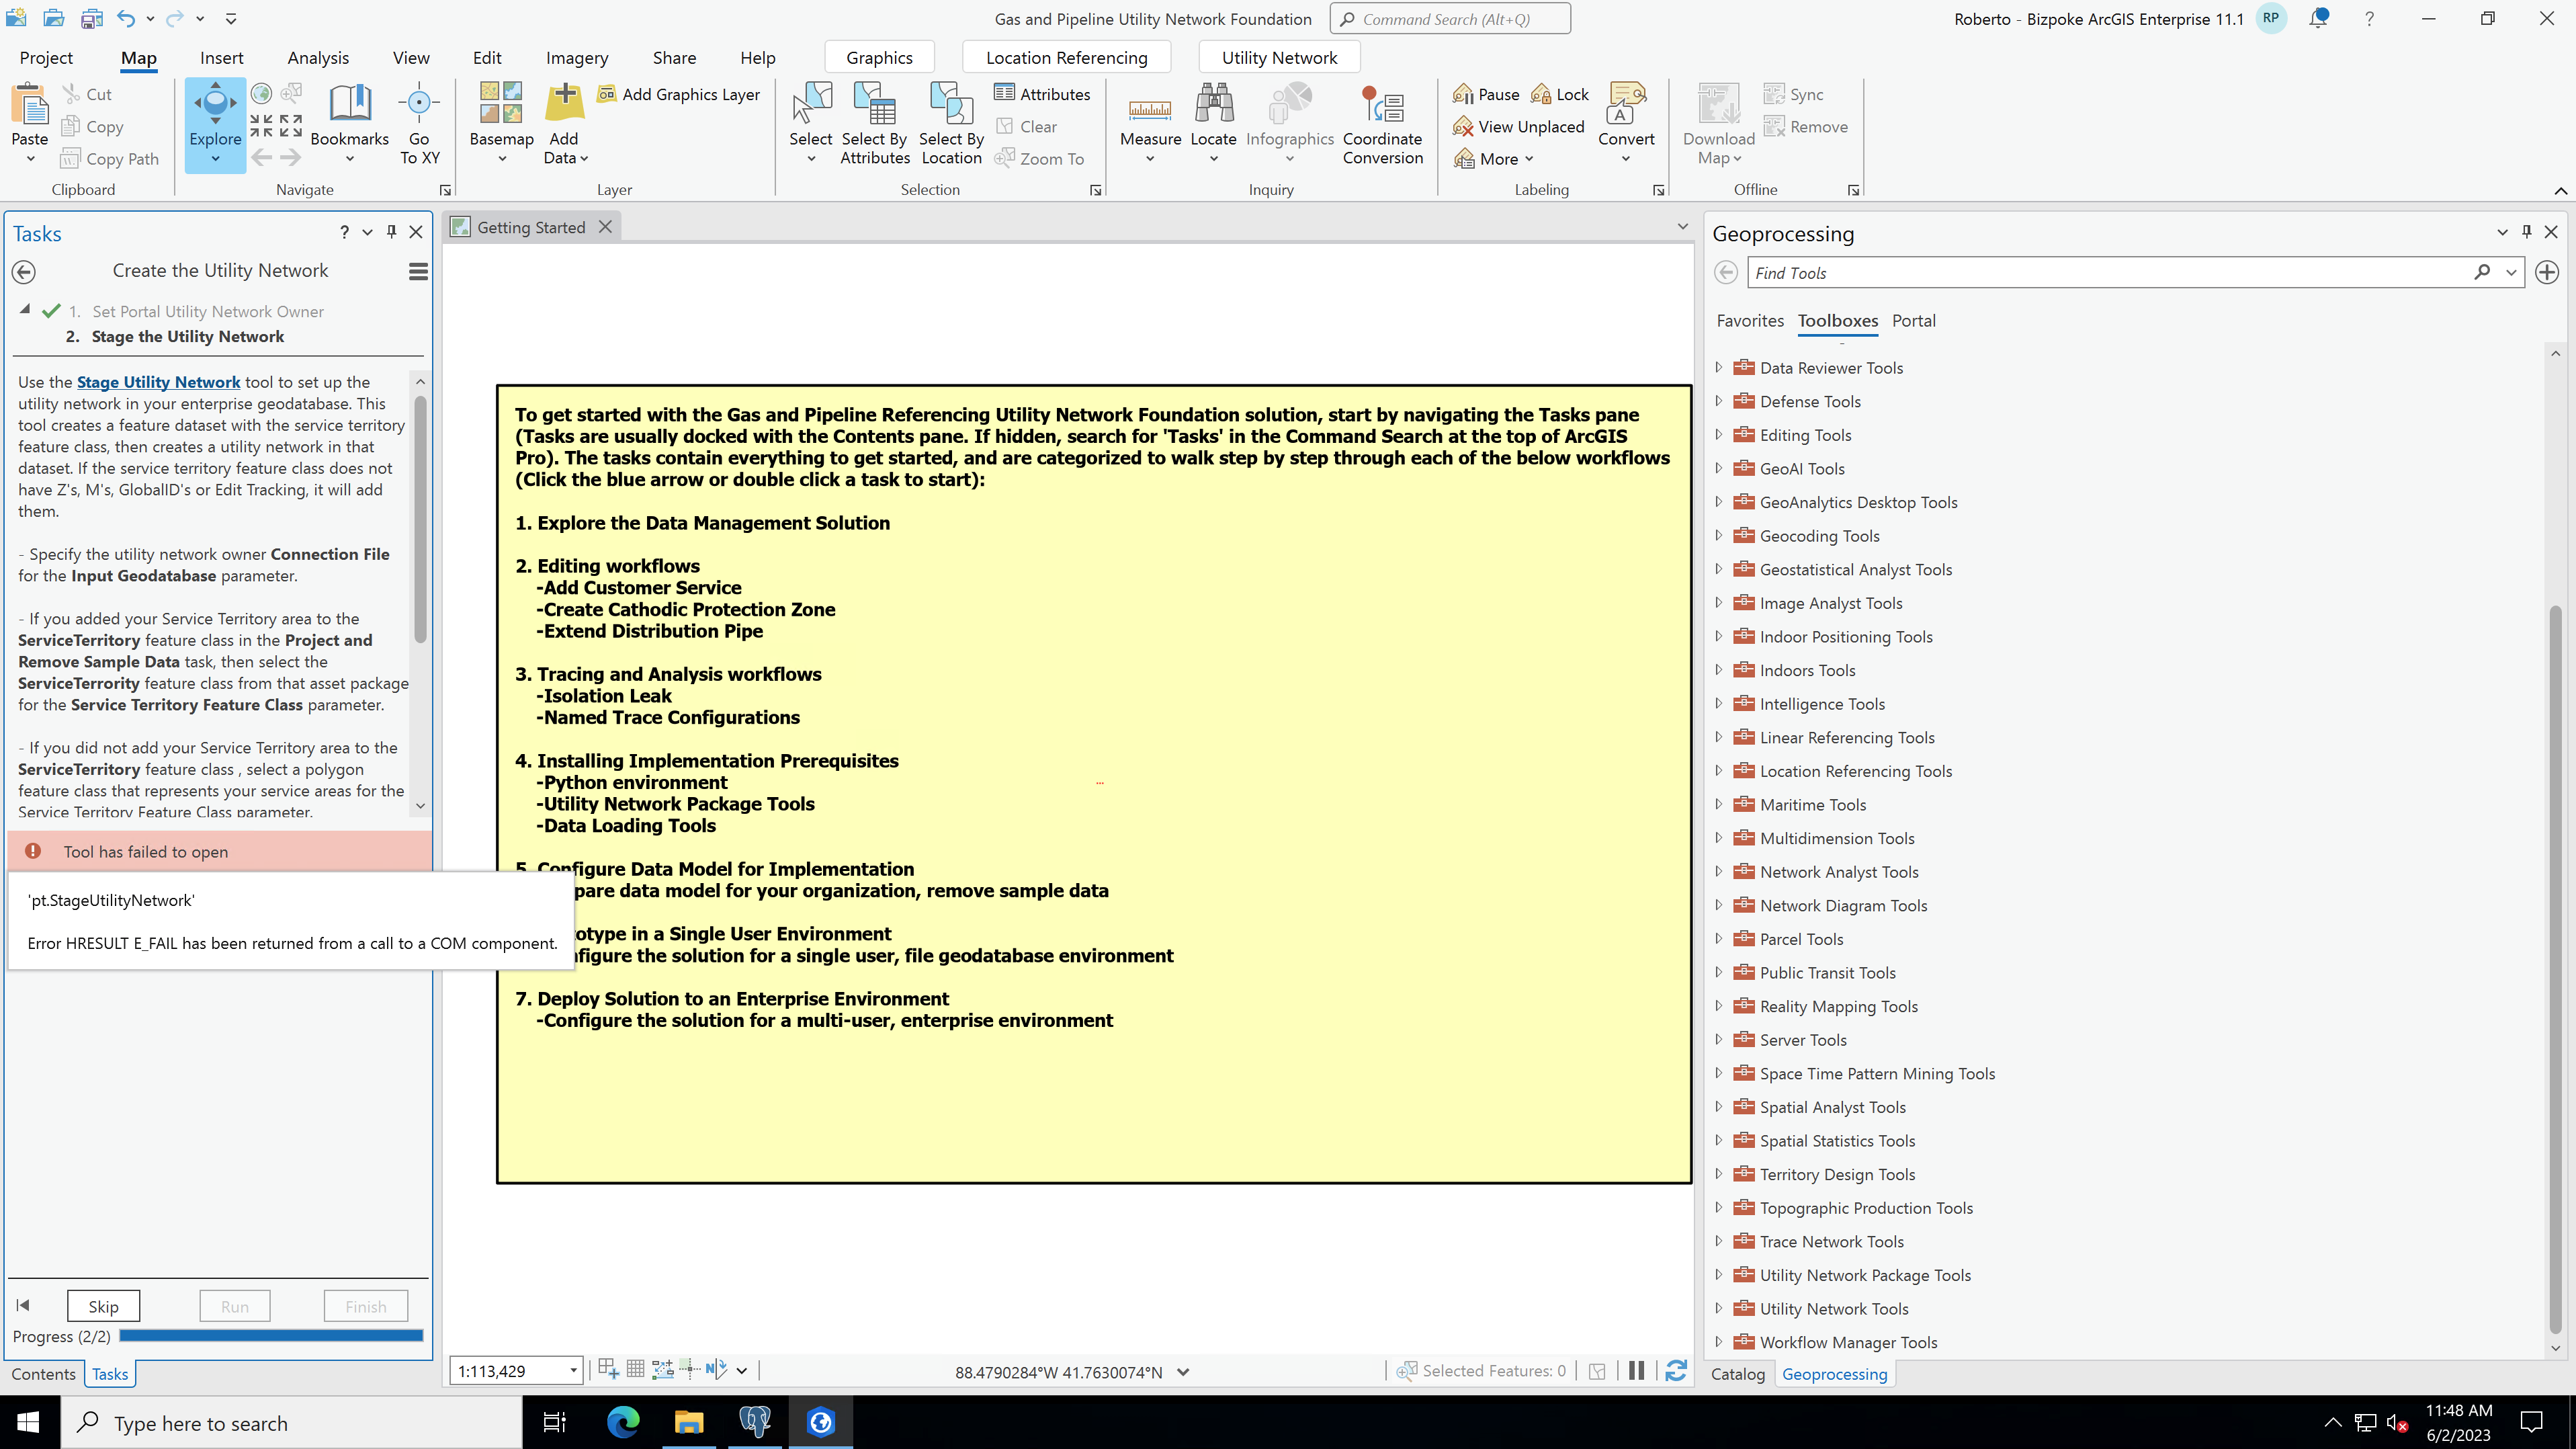Open the Analysis ribbon tab

(318, 58)
